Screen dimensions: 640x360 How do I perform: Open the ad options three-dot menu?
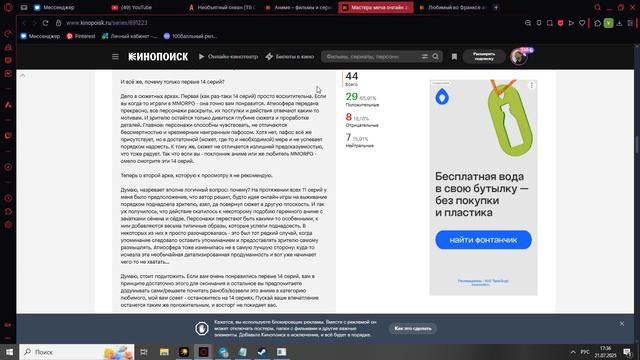[x=531, y=85]
